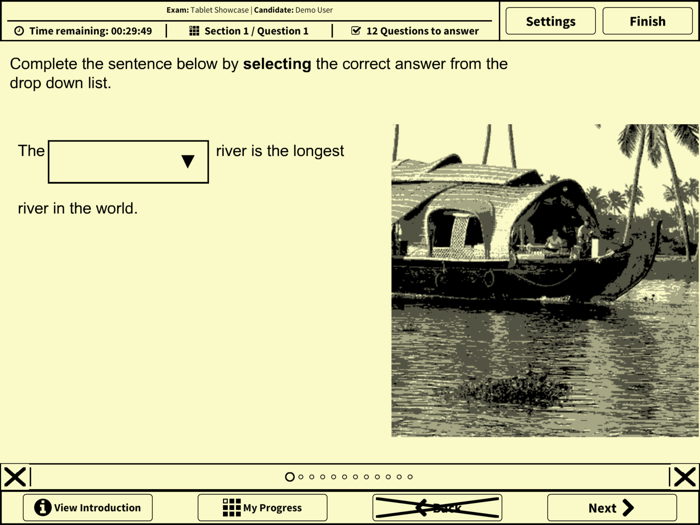View Introduction page
Image resolution: width=700 pixels, height=525 pixels.
[88, 508]
